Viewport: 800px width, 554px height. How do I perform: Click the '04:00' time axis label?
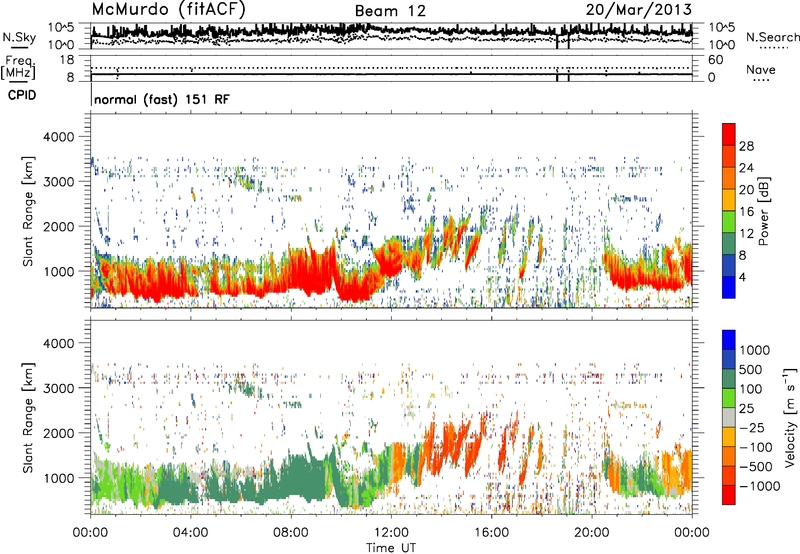[190, 533]
